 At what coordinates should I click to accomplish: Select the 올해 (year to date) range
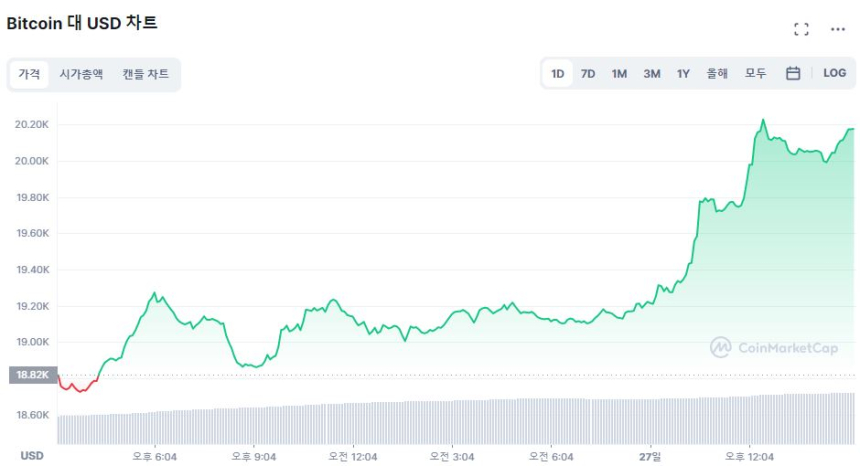tap(717, 73)
